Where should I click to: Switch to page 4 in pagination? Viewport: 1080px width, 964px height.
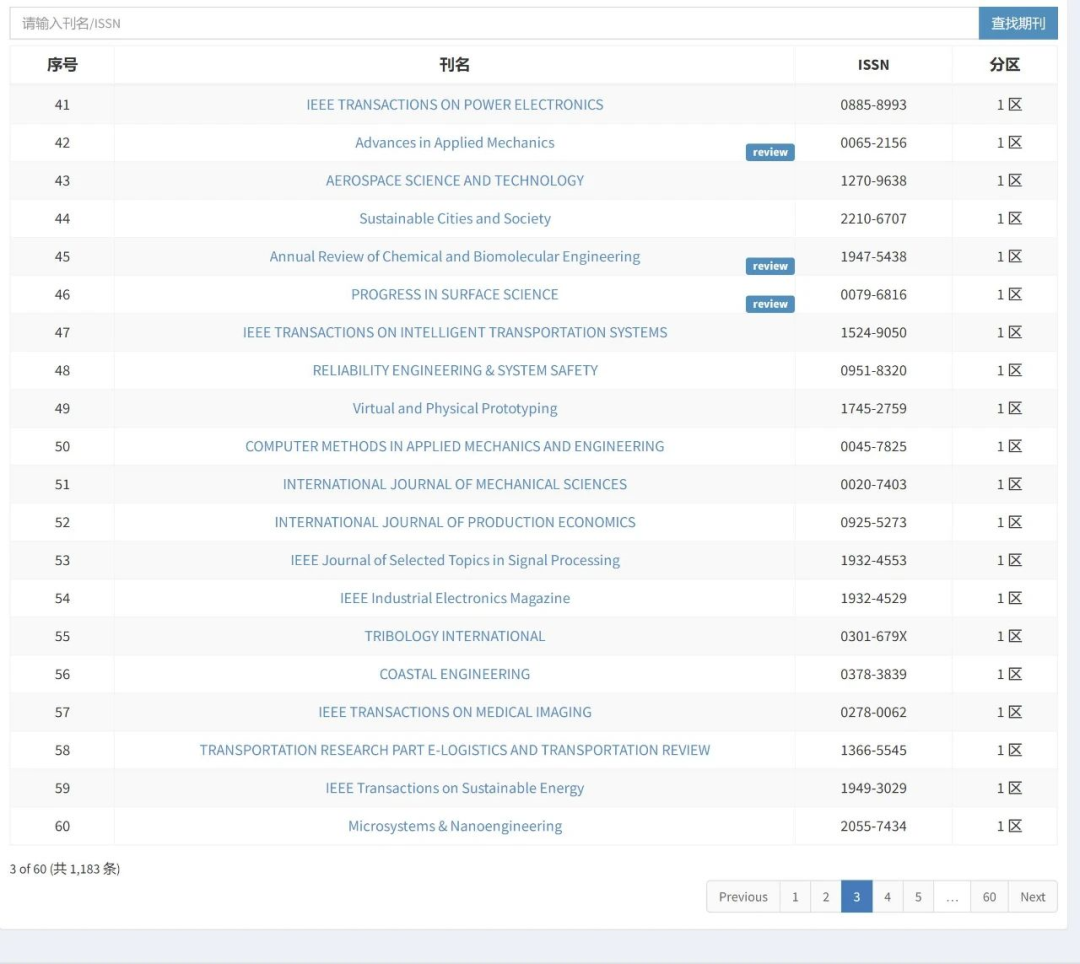pyautogui.click(x=887, y=897)
